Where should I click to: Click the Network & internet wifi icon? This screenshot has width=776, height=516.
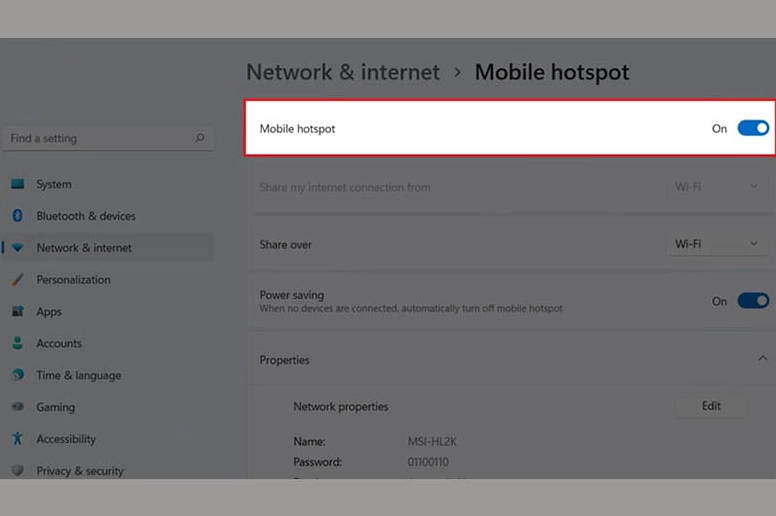(17, 248)
